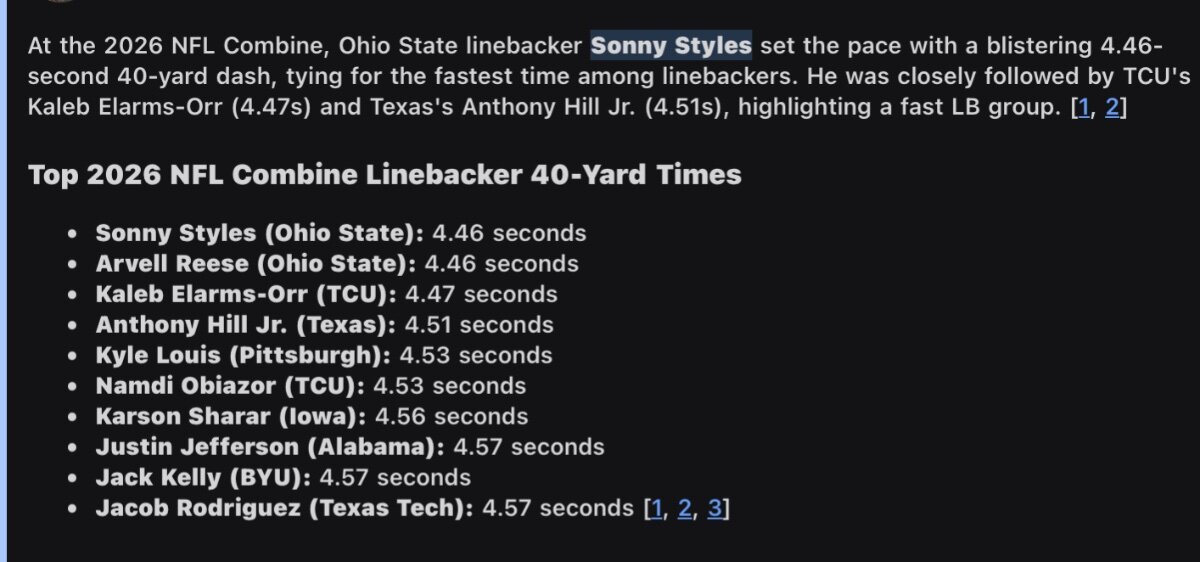Image resolution: width=1200 pixels, height=562 pixels.
Task: Click the Jacob Rodriguez (Texas Tech) bold name
Action: (284, 508)
